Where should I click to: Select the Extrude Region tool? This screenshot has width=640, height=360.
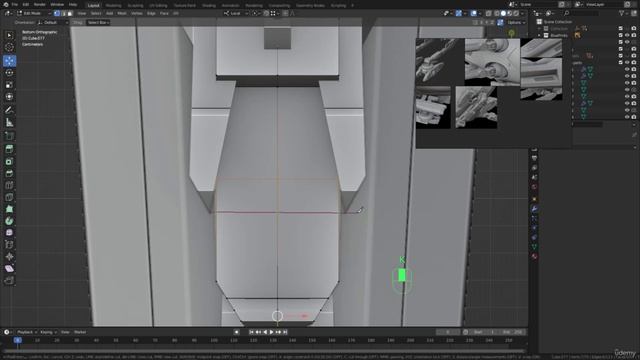(9, 149)
